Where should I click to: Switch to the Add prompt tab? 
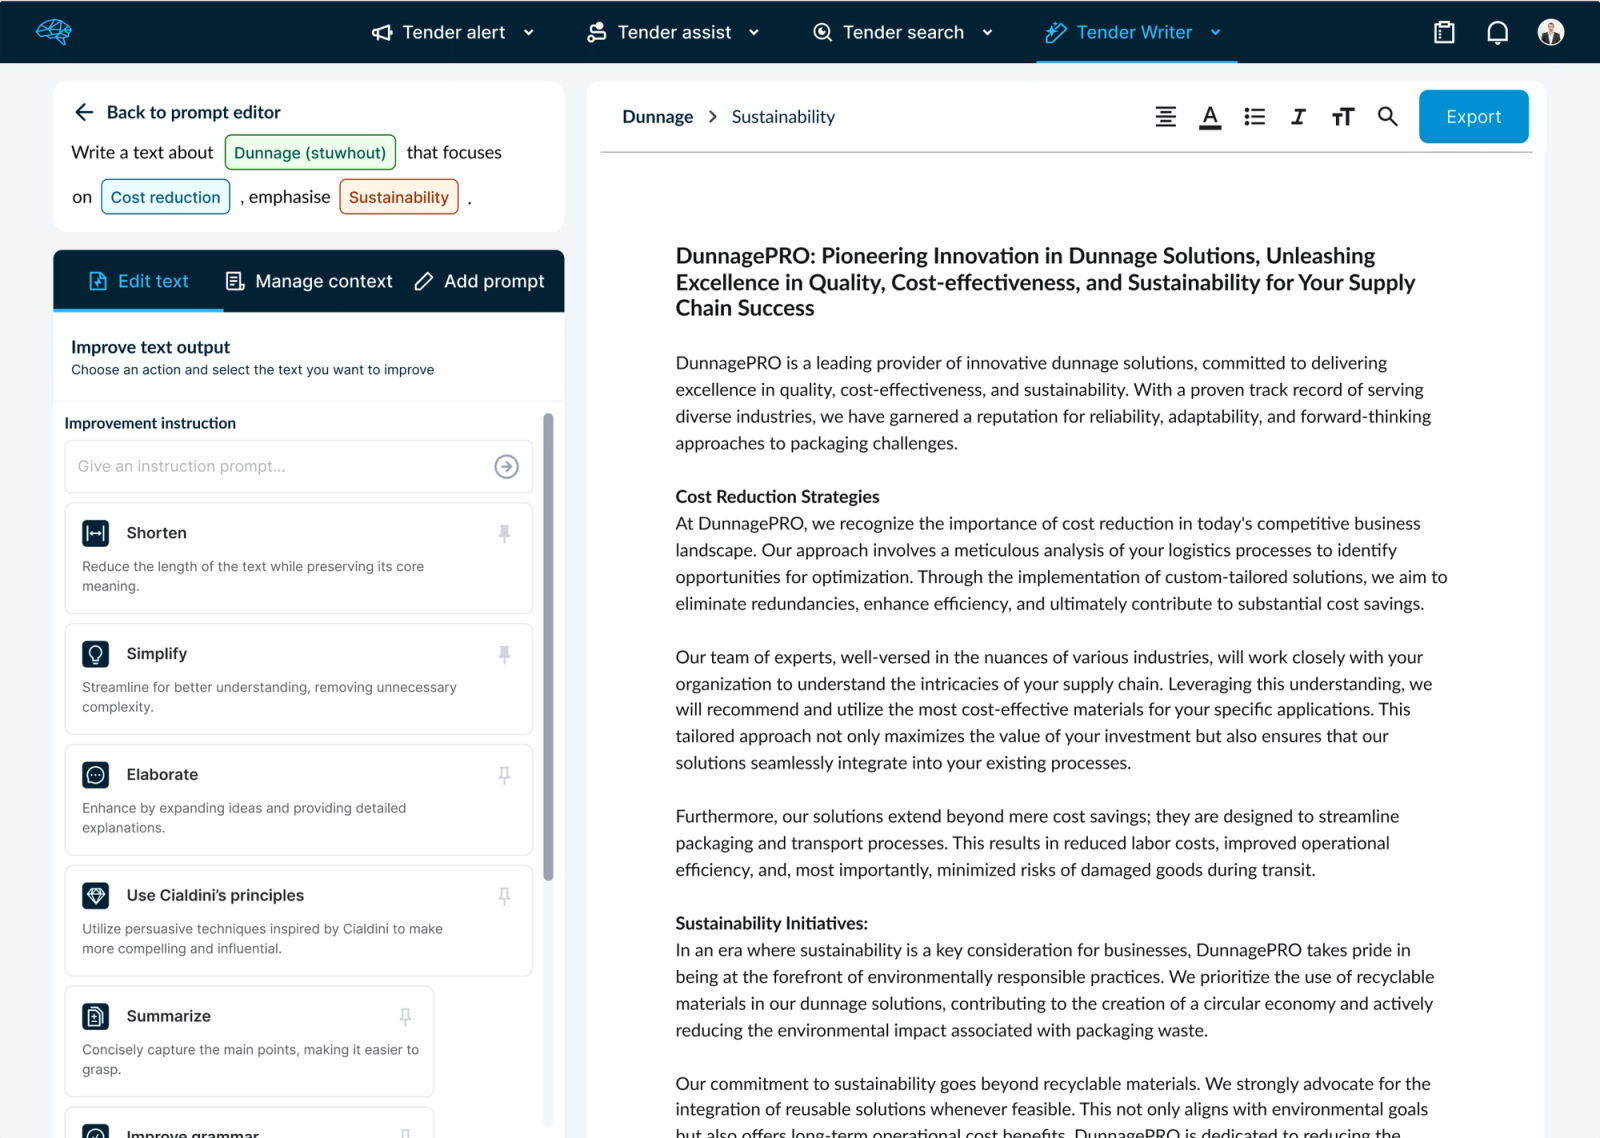tap(480, 281)
